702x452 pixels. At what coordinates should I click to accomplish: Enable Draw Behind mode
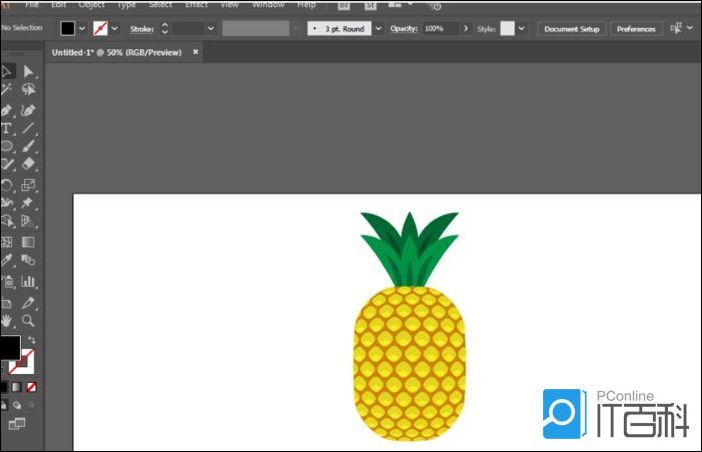click(x=17, y=405)
